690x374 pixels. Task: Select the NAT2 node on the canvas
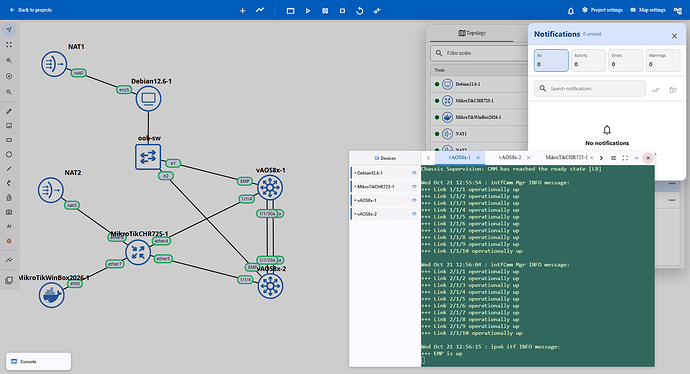point(51,190)
